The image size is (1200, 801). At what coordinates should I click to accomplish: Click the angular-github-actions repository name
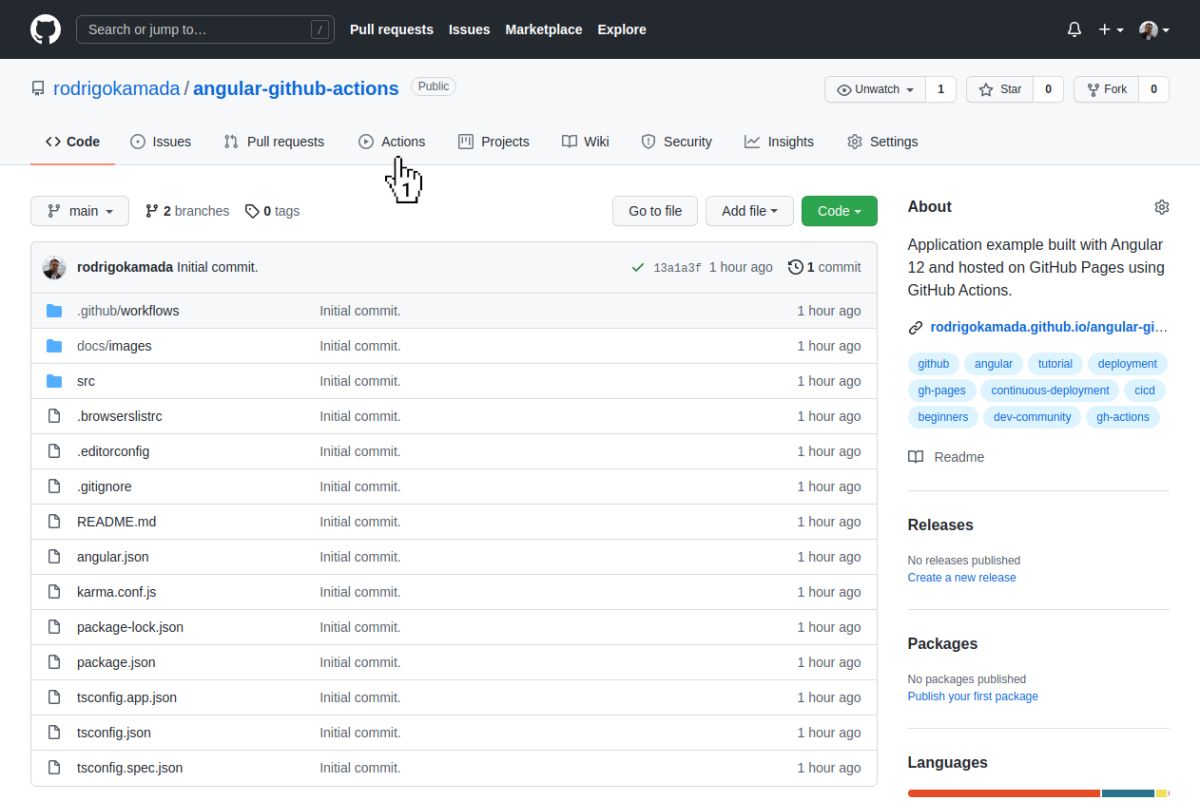(296, 88)
